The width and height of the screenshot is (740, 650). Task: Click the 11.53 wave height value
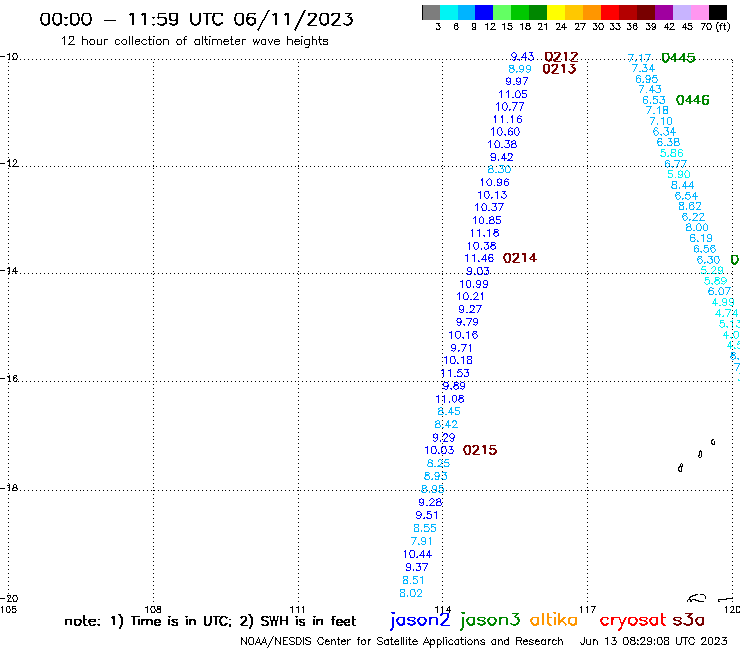(x=455, y=373)
